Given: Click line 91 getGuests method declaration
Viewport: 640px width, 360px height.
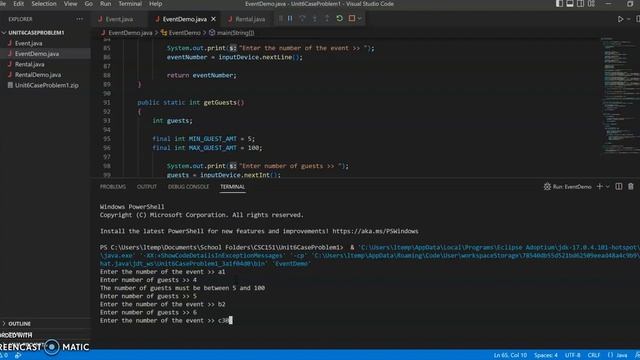Looking at the screenshot, I should pos(191,103).
